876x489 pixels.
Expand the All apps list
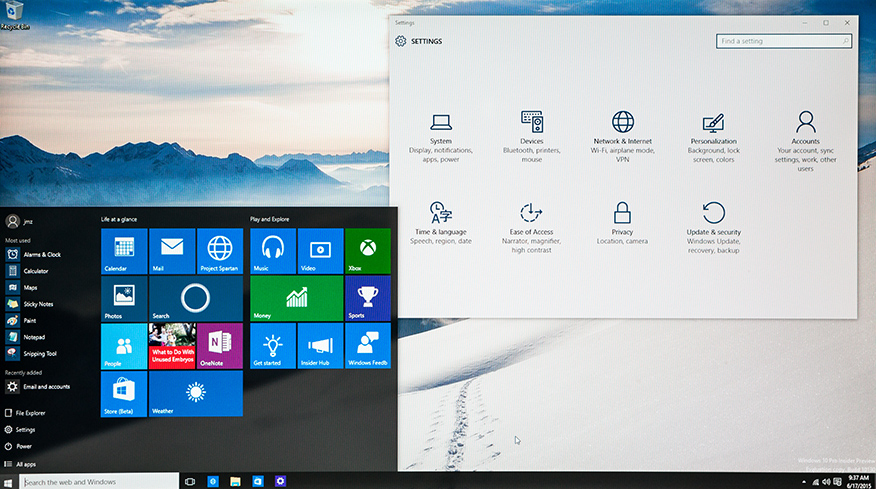coord(26,464)
